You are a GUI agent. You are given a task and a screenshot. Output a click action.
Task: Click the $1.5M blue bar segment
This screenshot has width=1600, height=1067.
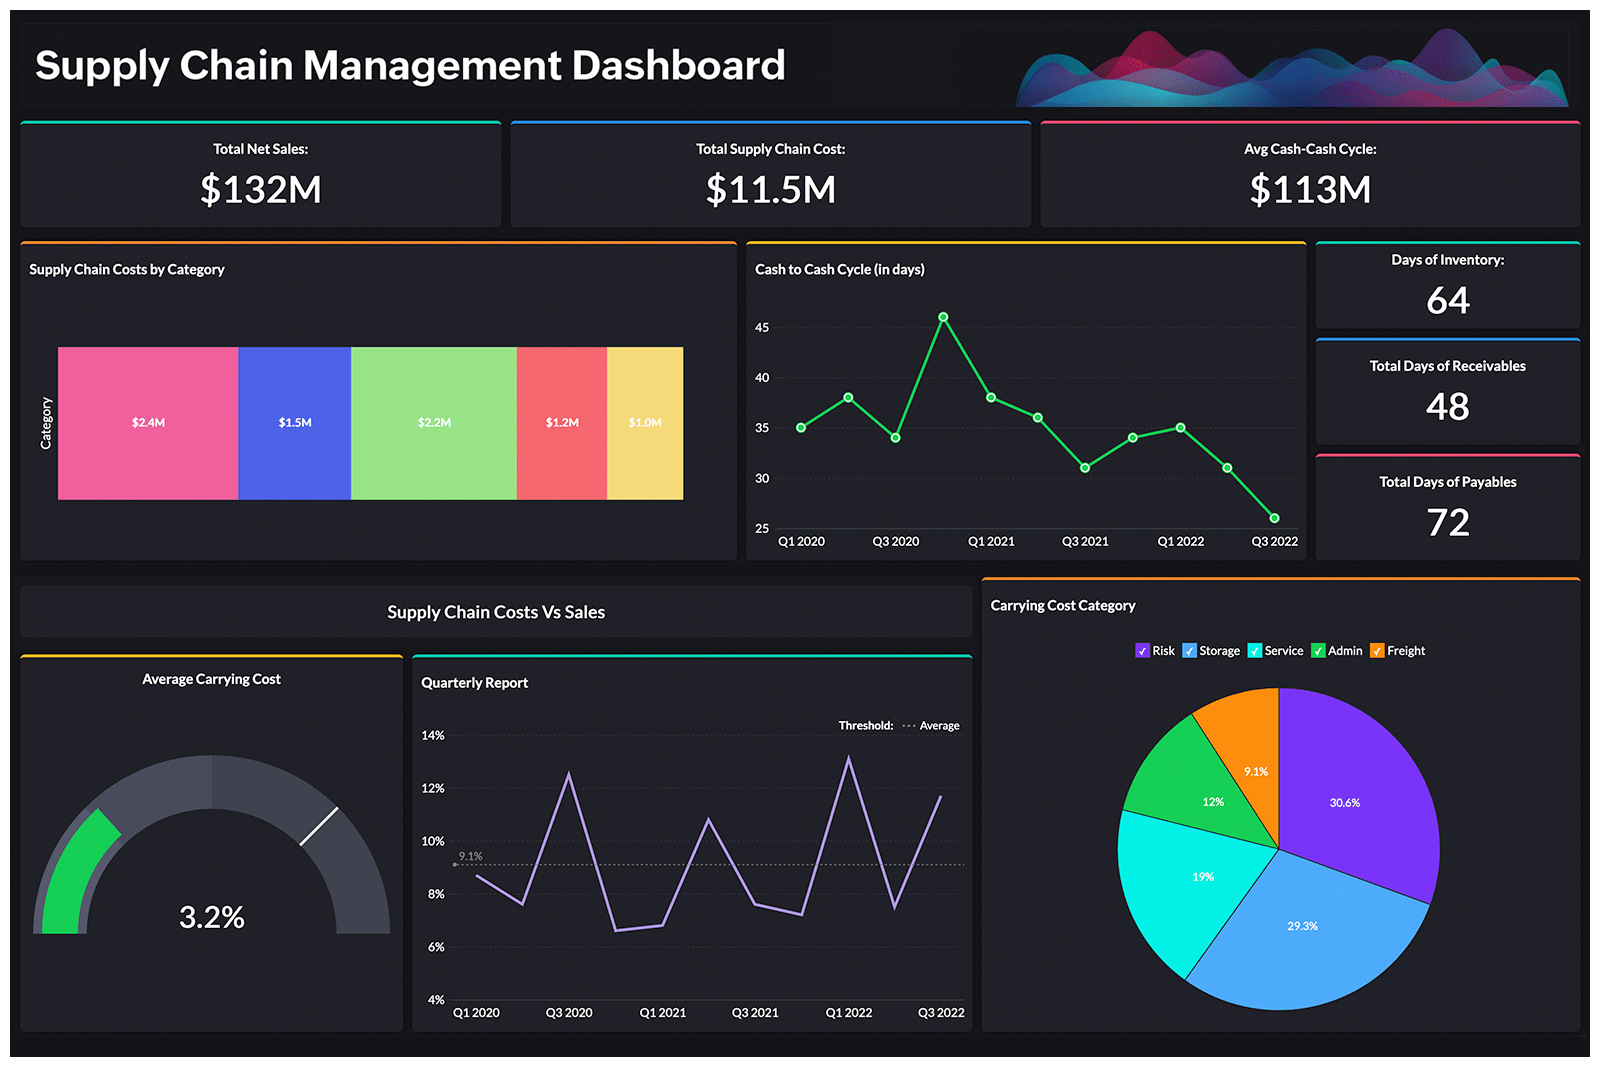[295, 422]
